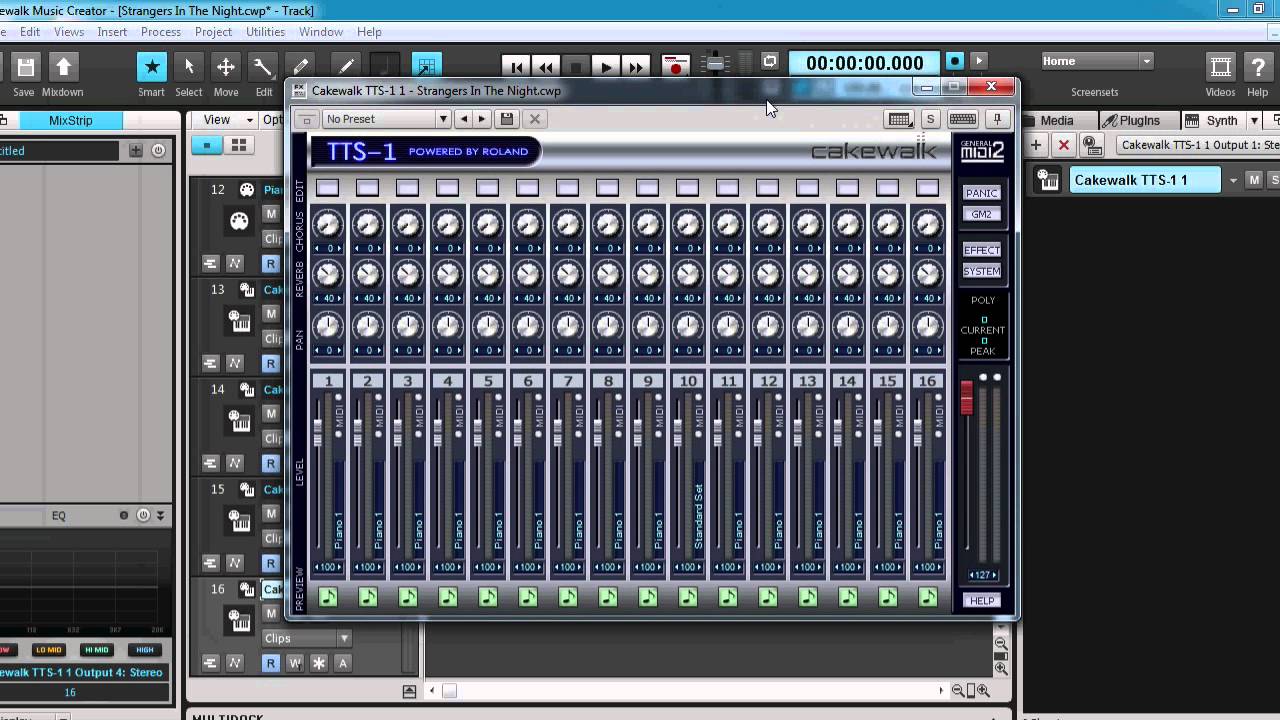
Task: Open the Project menu
Action: pyautogui.click(x=213, y=32)
